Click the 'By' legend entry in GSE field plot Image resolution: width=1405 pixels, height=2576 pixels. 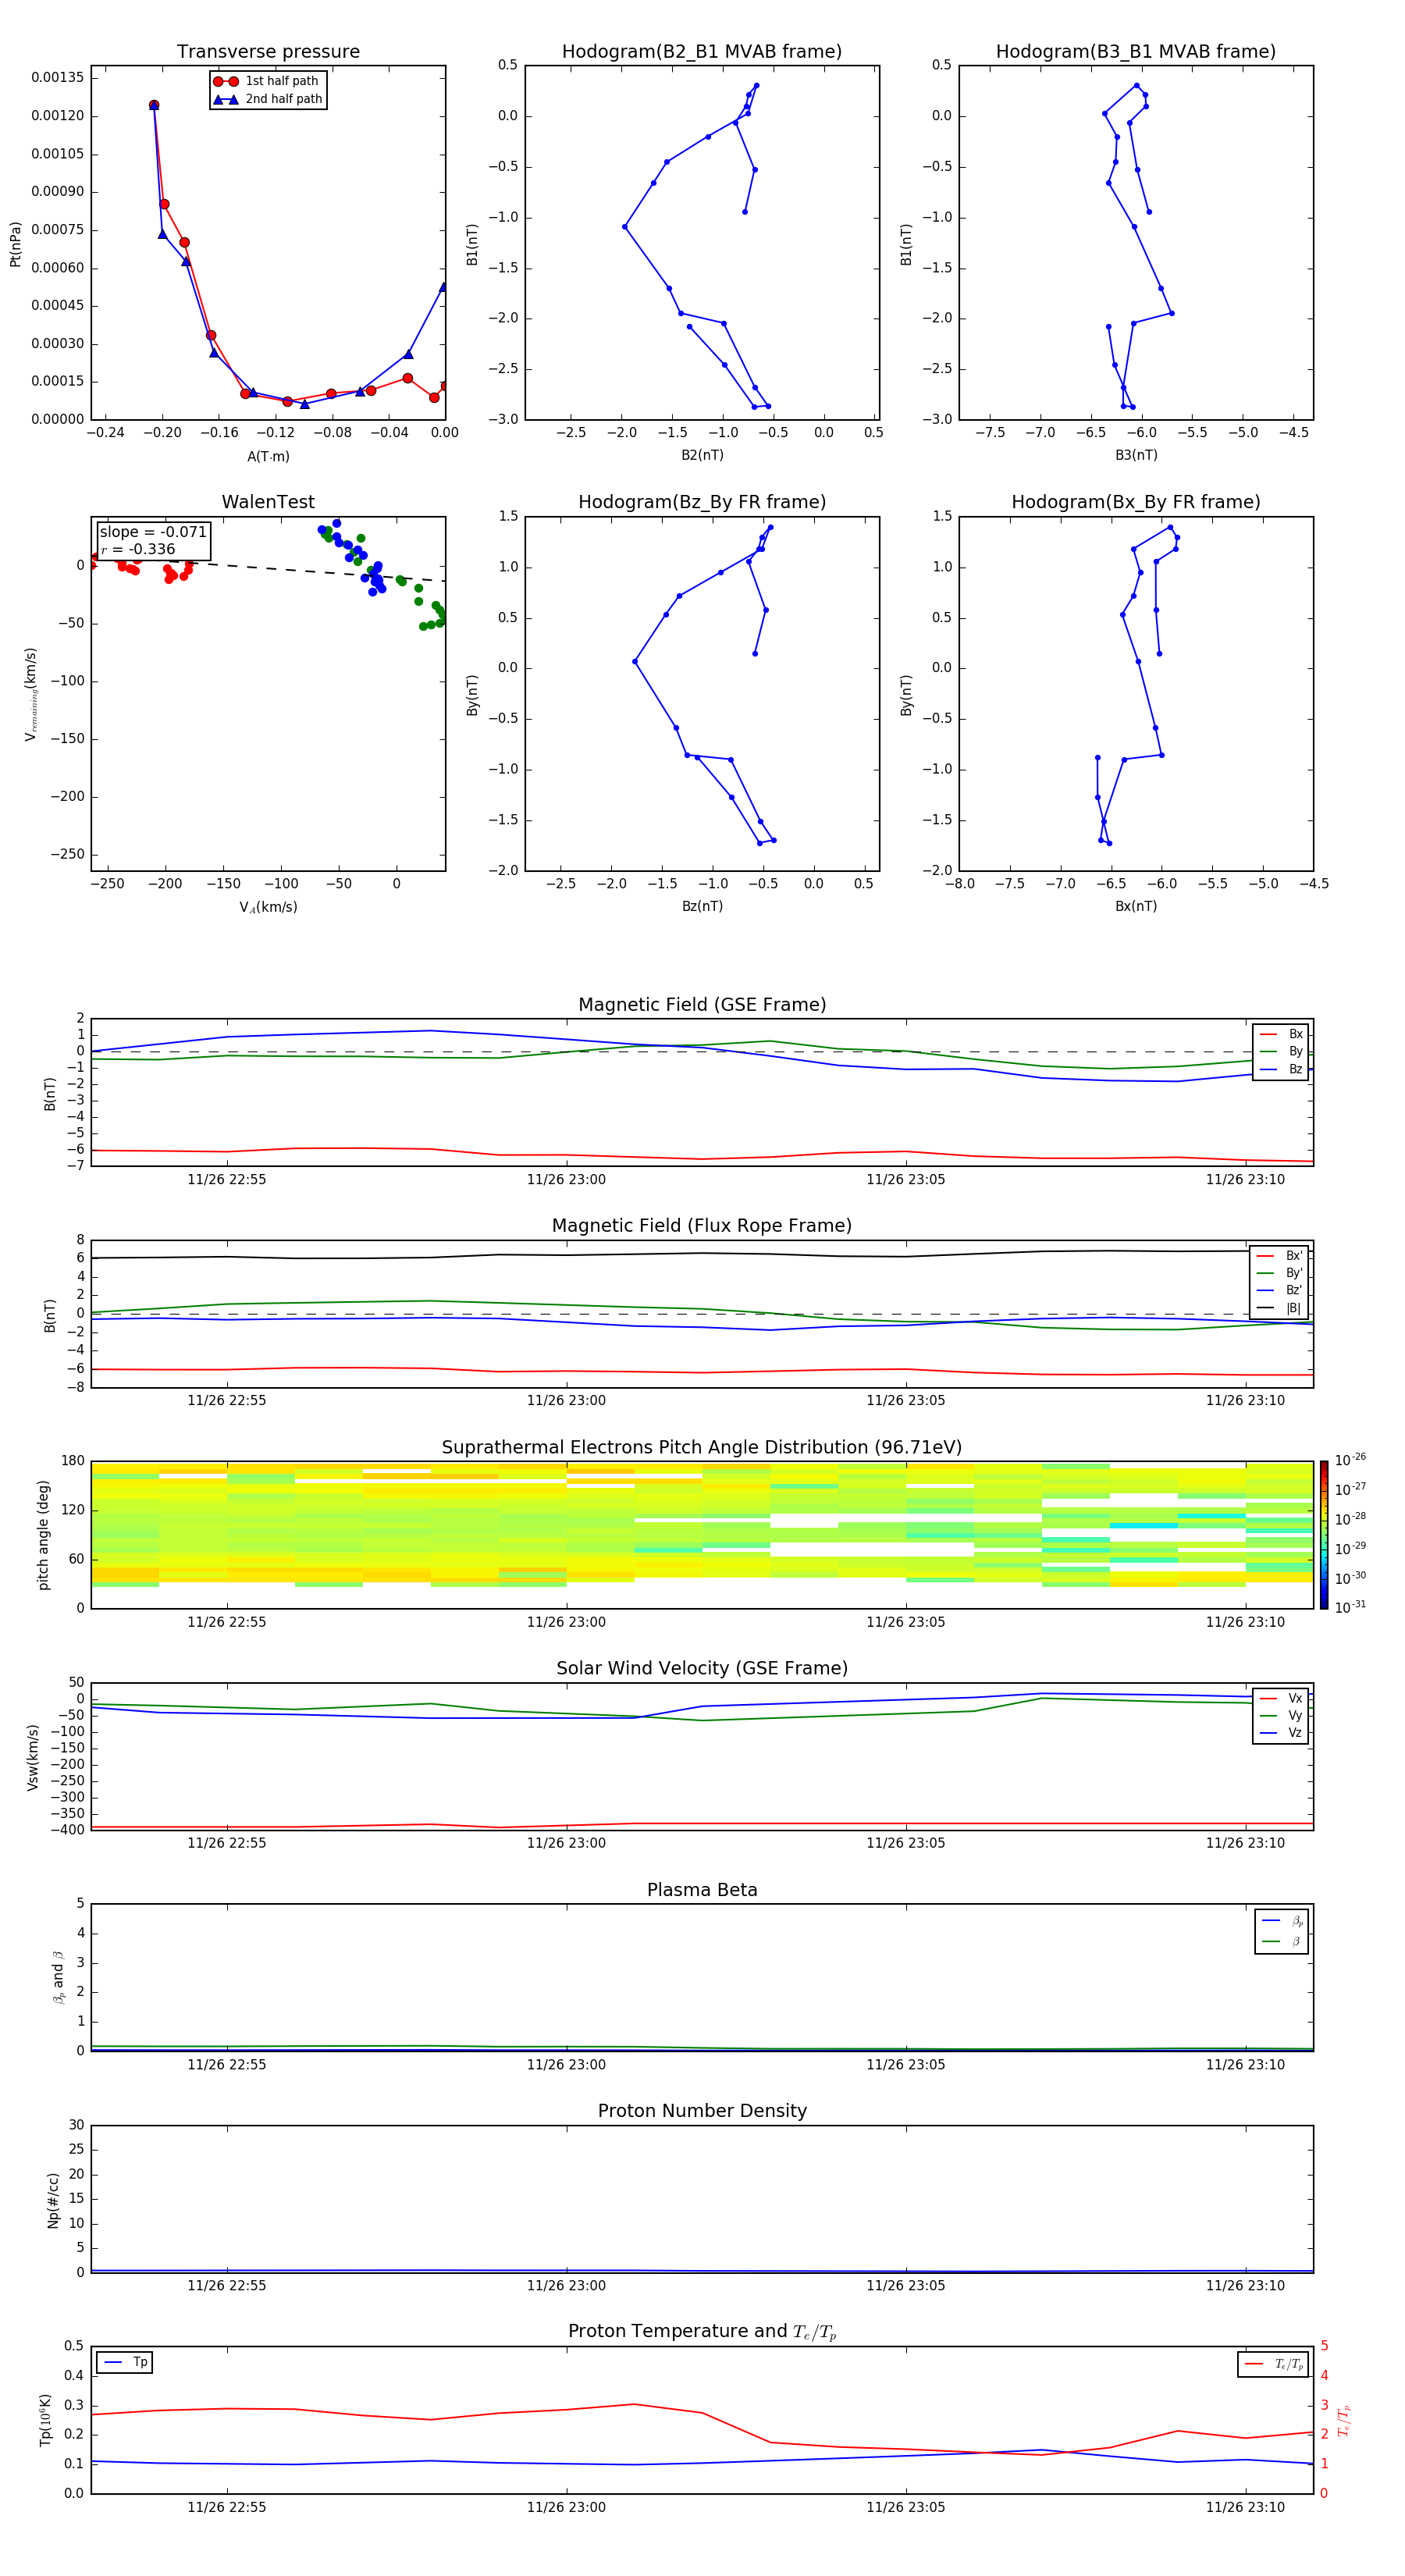(x=1281, y=1051)
